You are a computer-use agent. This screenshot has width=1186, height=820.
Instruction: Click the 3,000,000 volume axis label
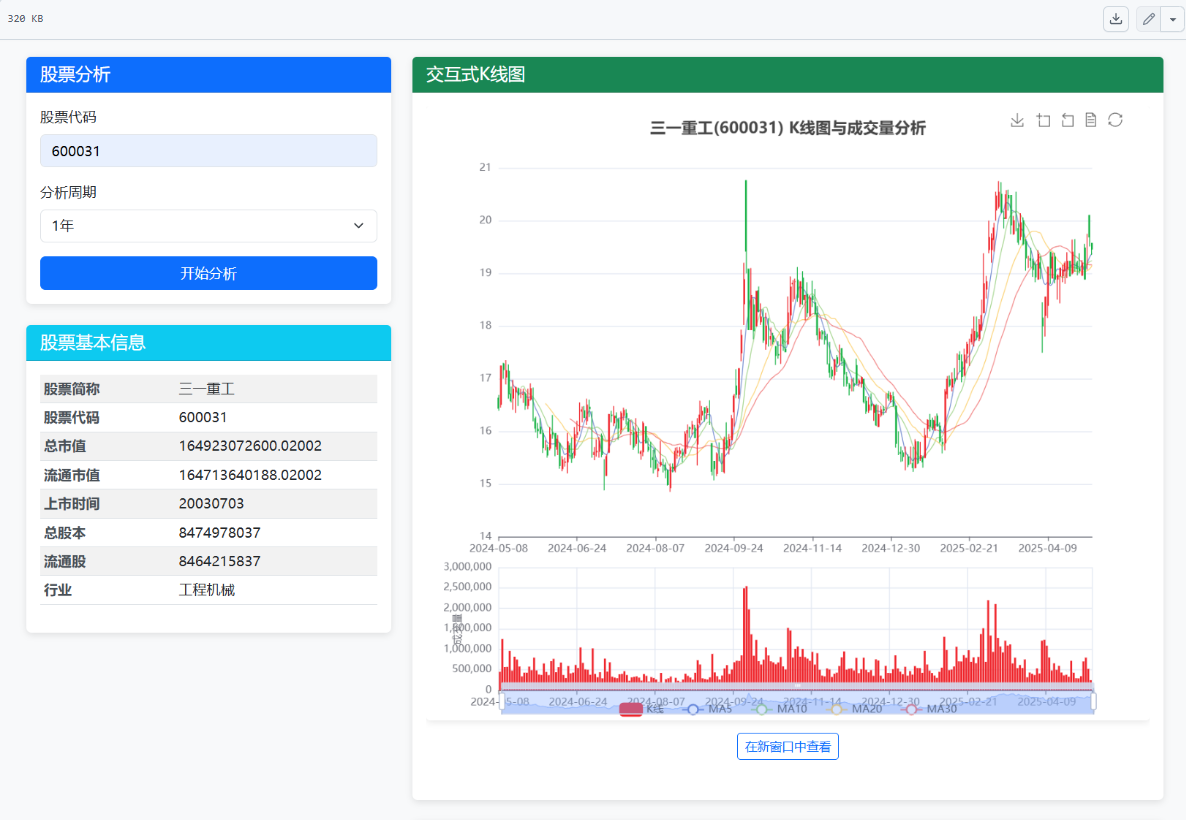467,566
